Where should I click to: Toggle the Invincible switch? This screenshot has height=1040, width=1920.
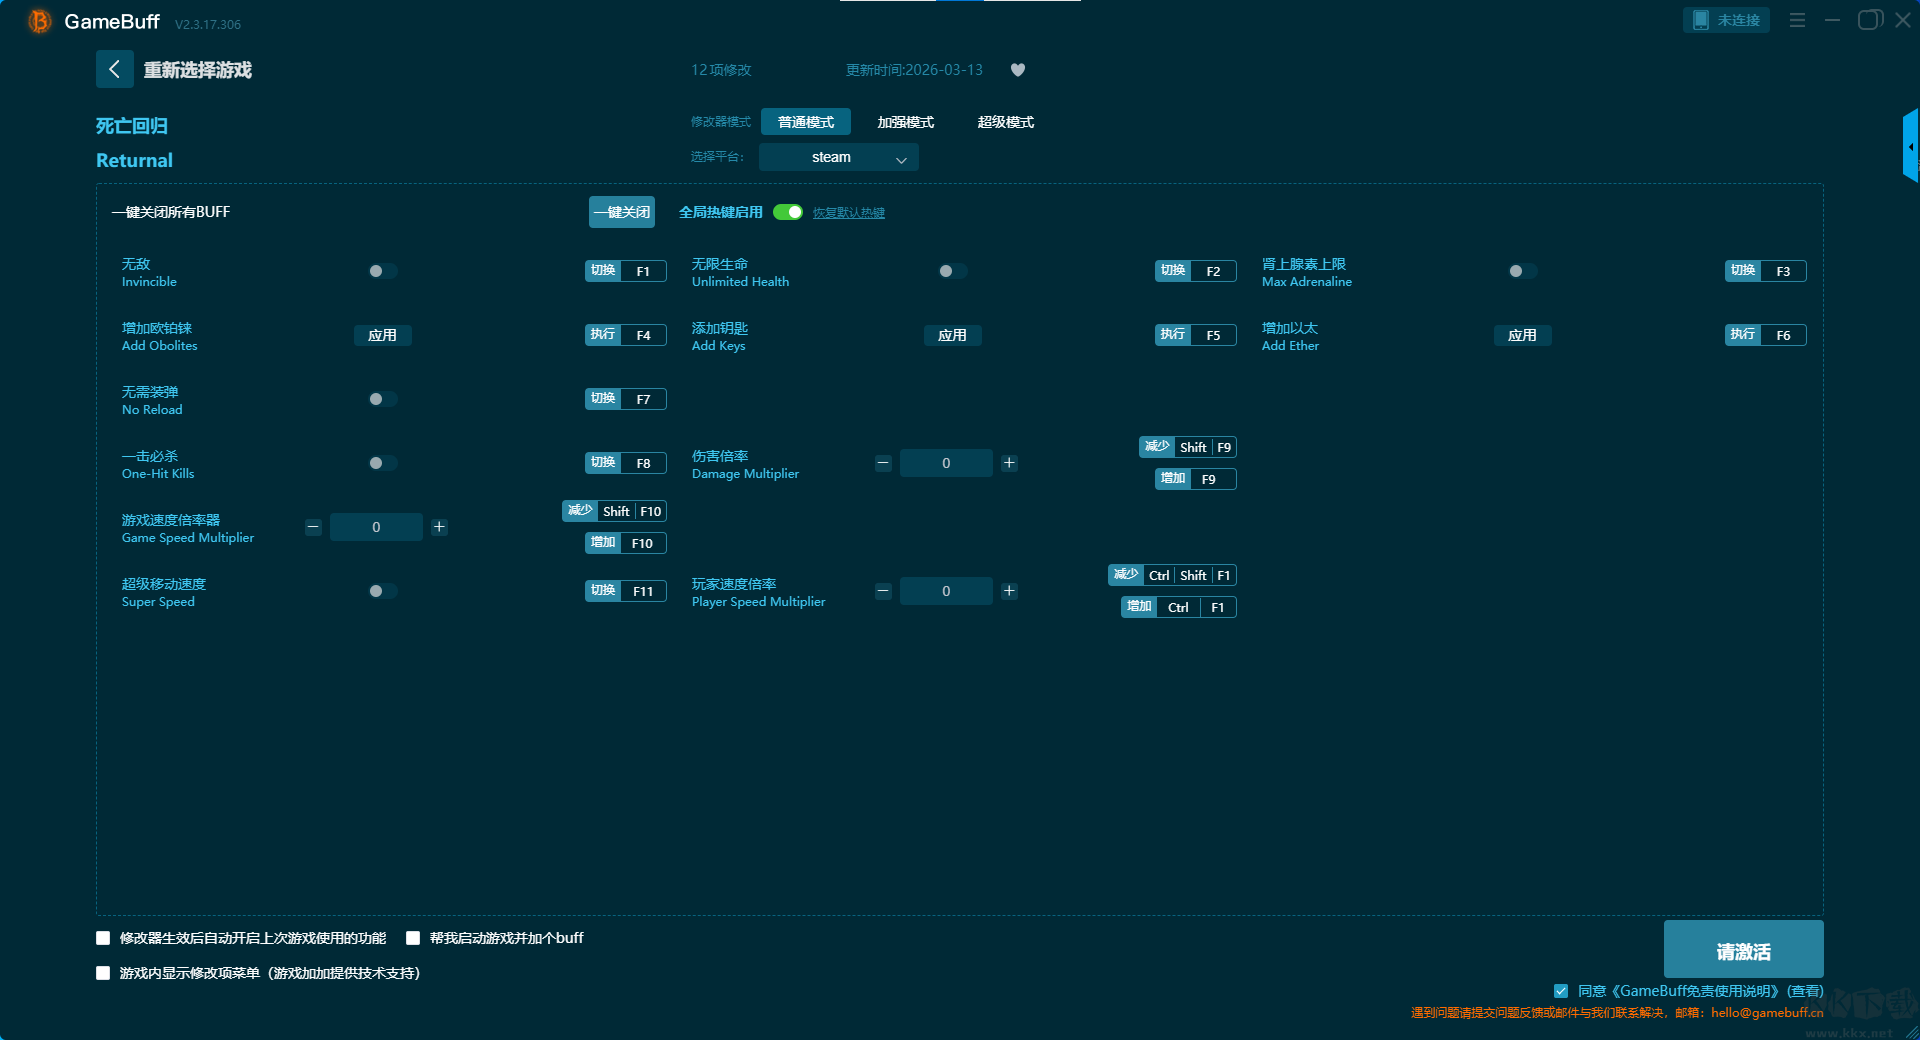(382, 271)
